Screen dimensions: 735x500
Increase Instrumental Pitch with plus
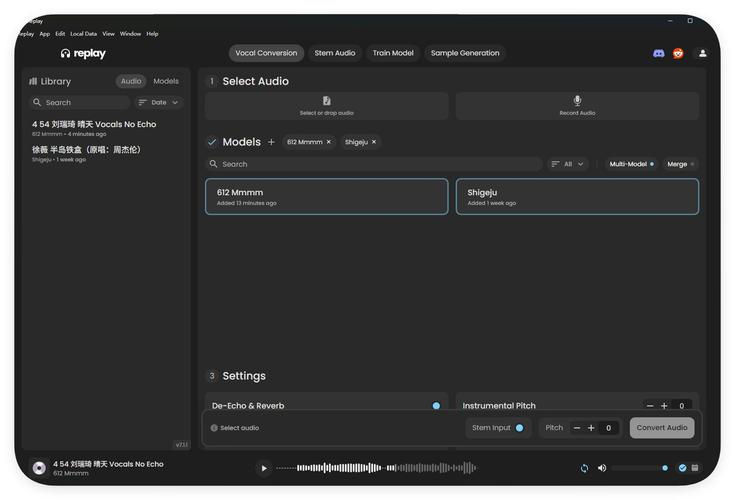664,406
